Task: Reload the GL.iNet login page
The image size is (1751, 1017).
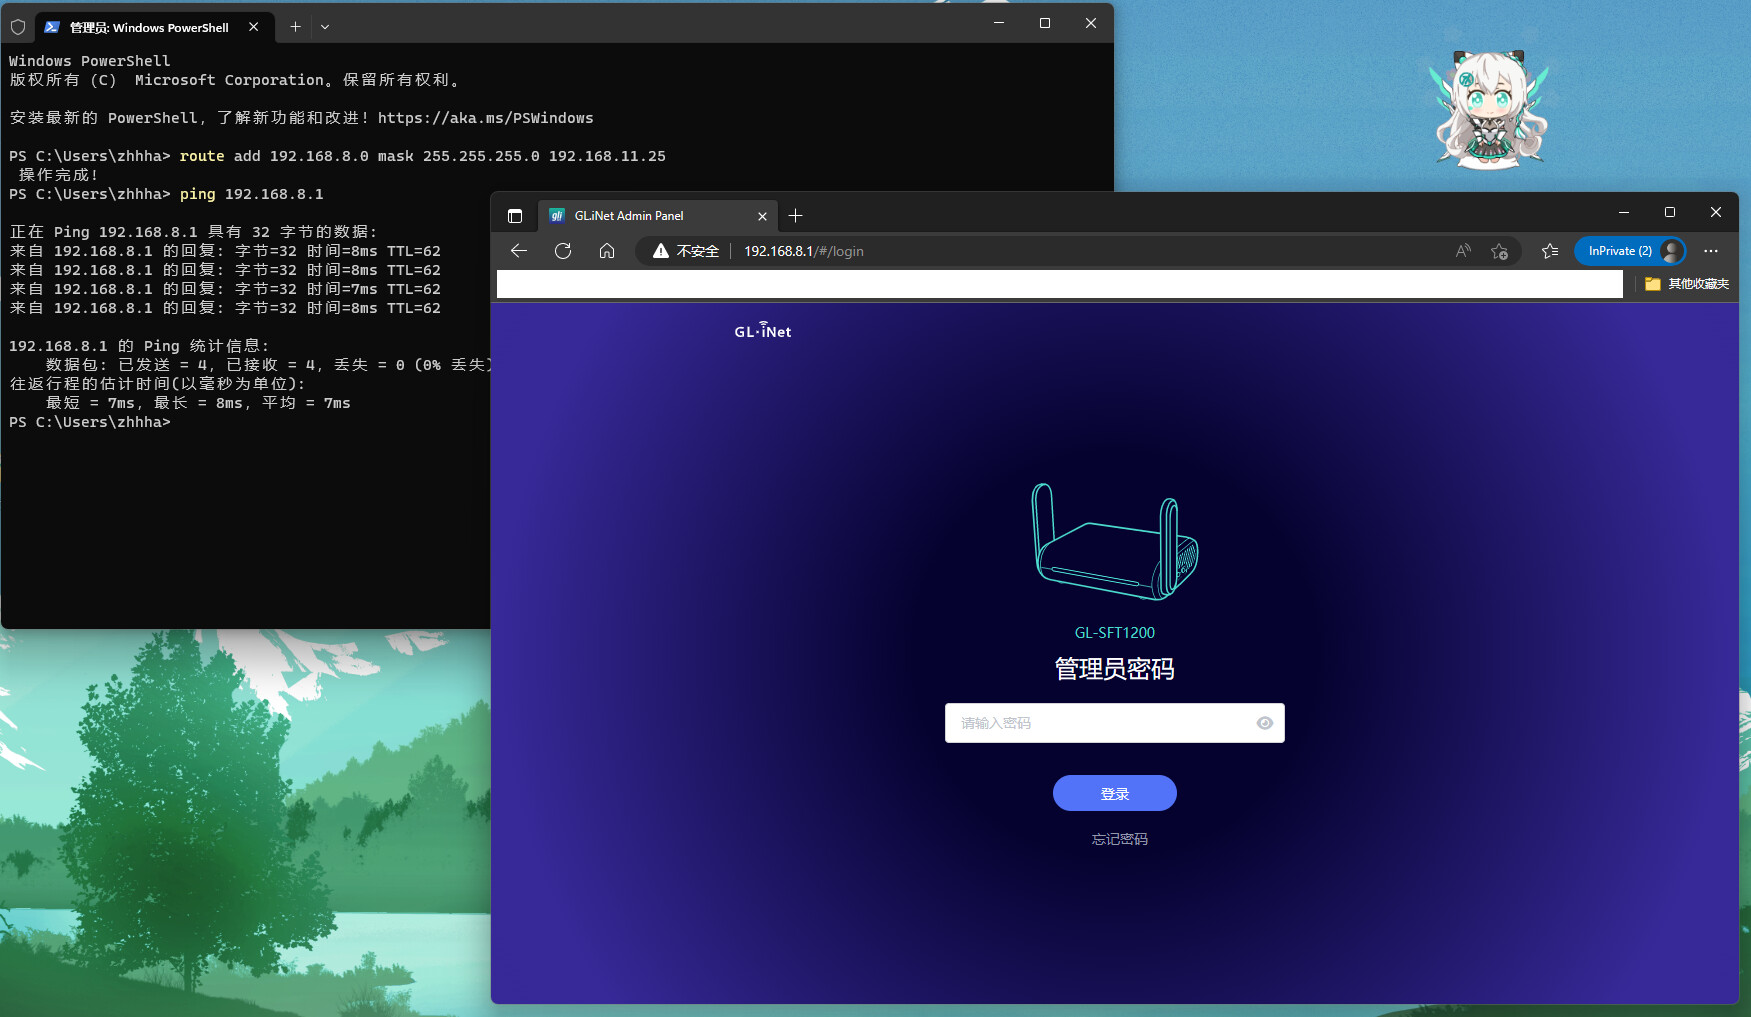Action: (x=563, y=251)
